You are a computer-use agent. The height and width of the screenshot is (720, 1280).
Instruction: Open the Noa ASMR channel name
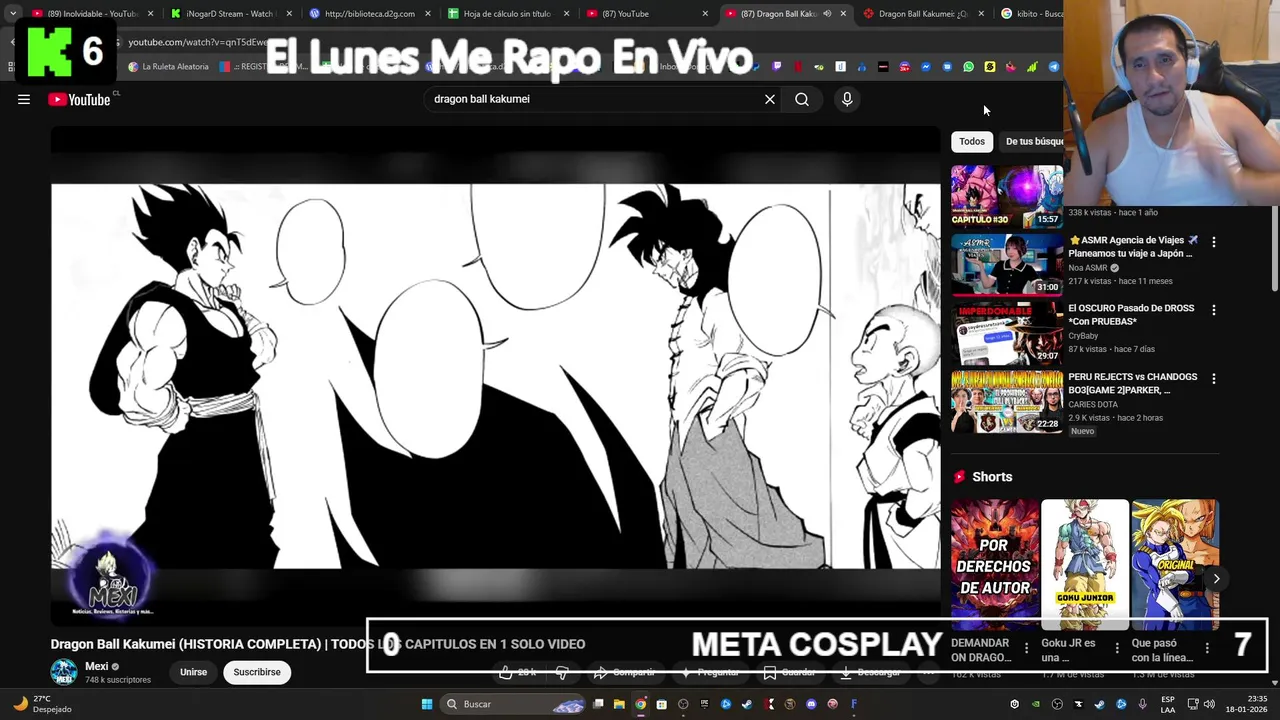point(1088,268)
